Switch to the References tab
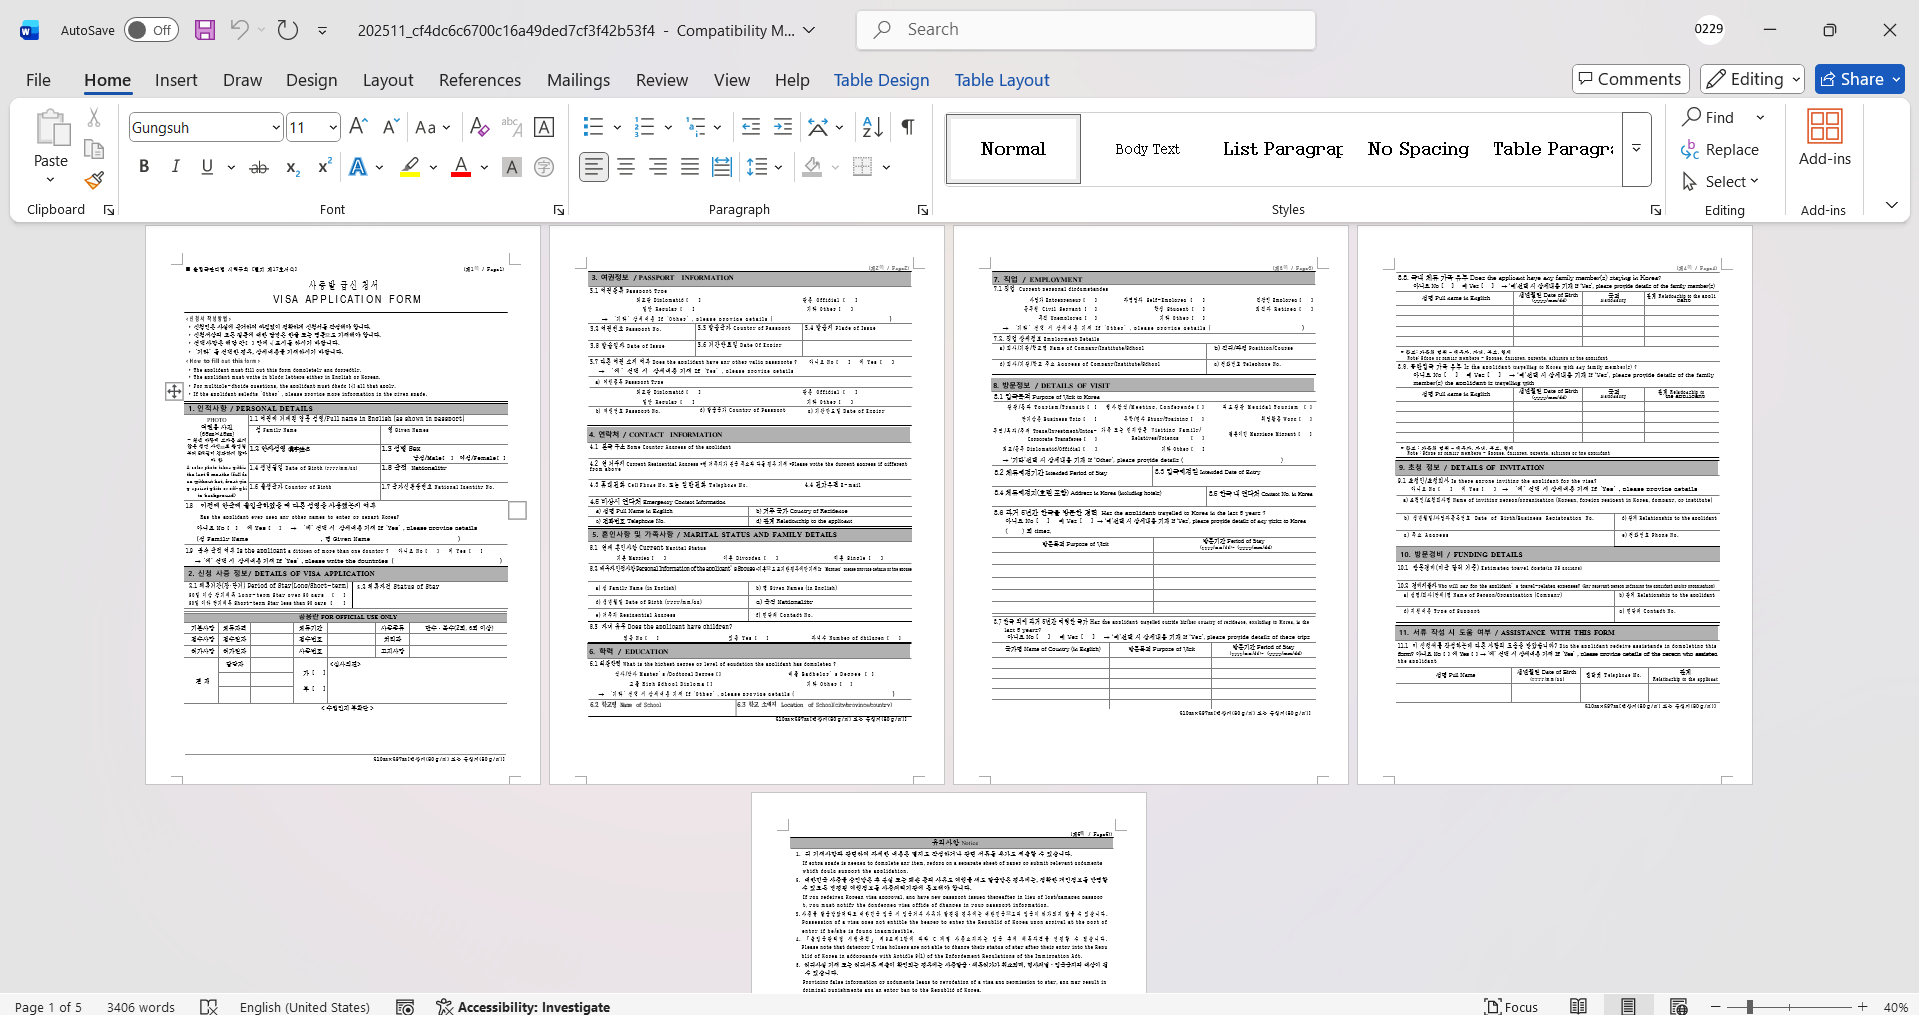The image size is (1919, 1015). coord(480,80)
